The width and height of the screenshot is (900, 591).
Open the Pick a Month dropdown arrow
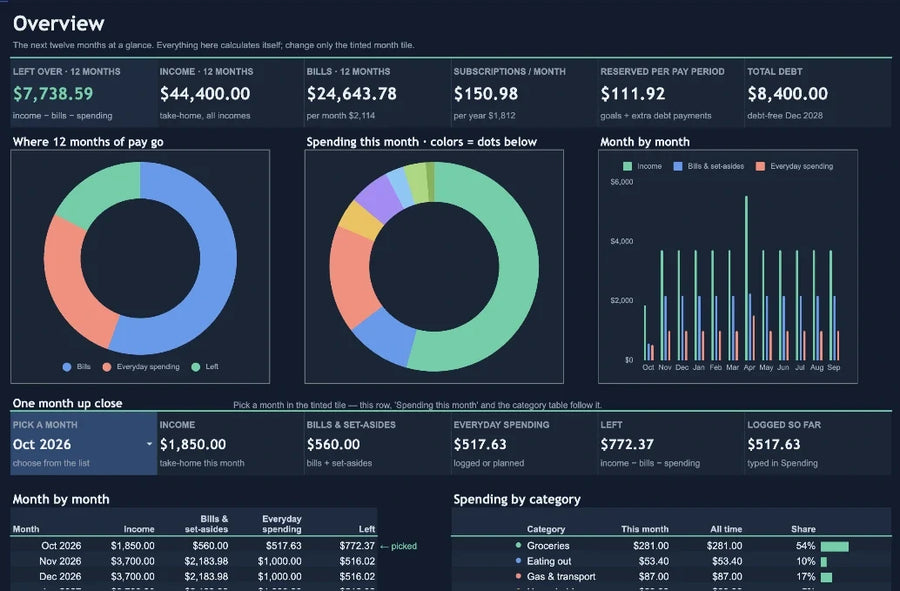[x=149, y=444]
